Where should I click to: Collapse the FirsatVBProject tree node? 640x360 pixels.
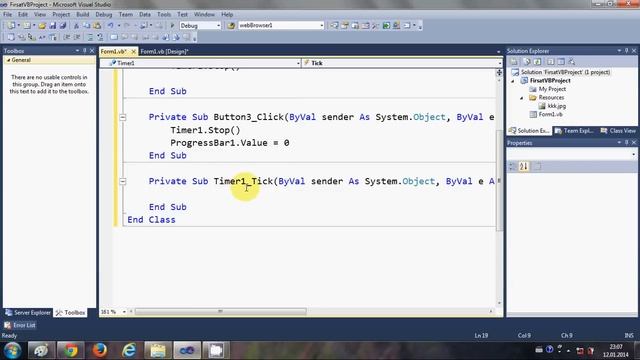click(x=513, y=81)
